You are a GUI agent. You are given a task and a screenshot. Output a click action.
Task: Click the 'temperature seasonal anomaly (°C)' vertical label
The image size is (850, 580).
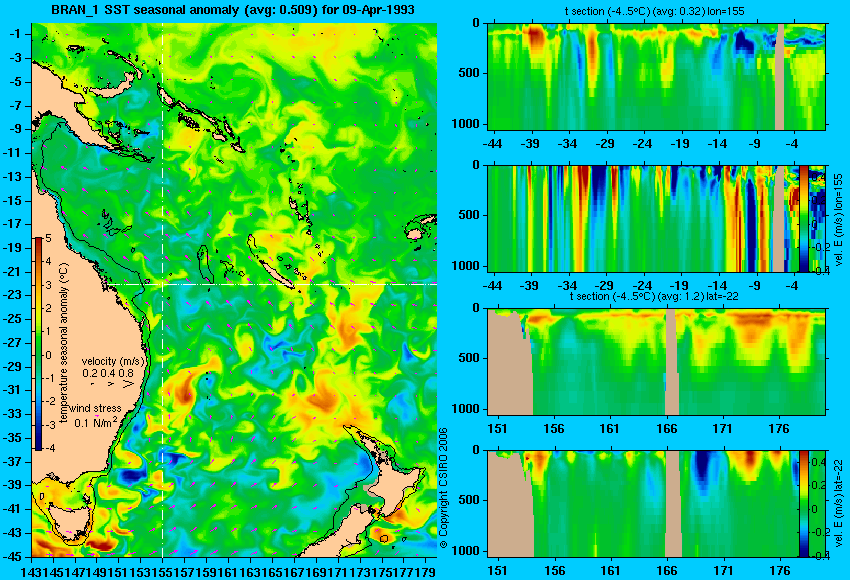(64, 343)
